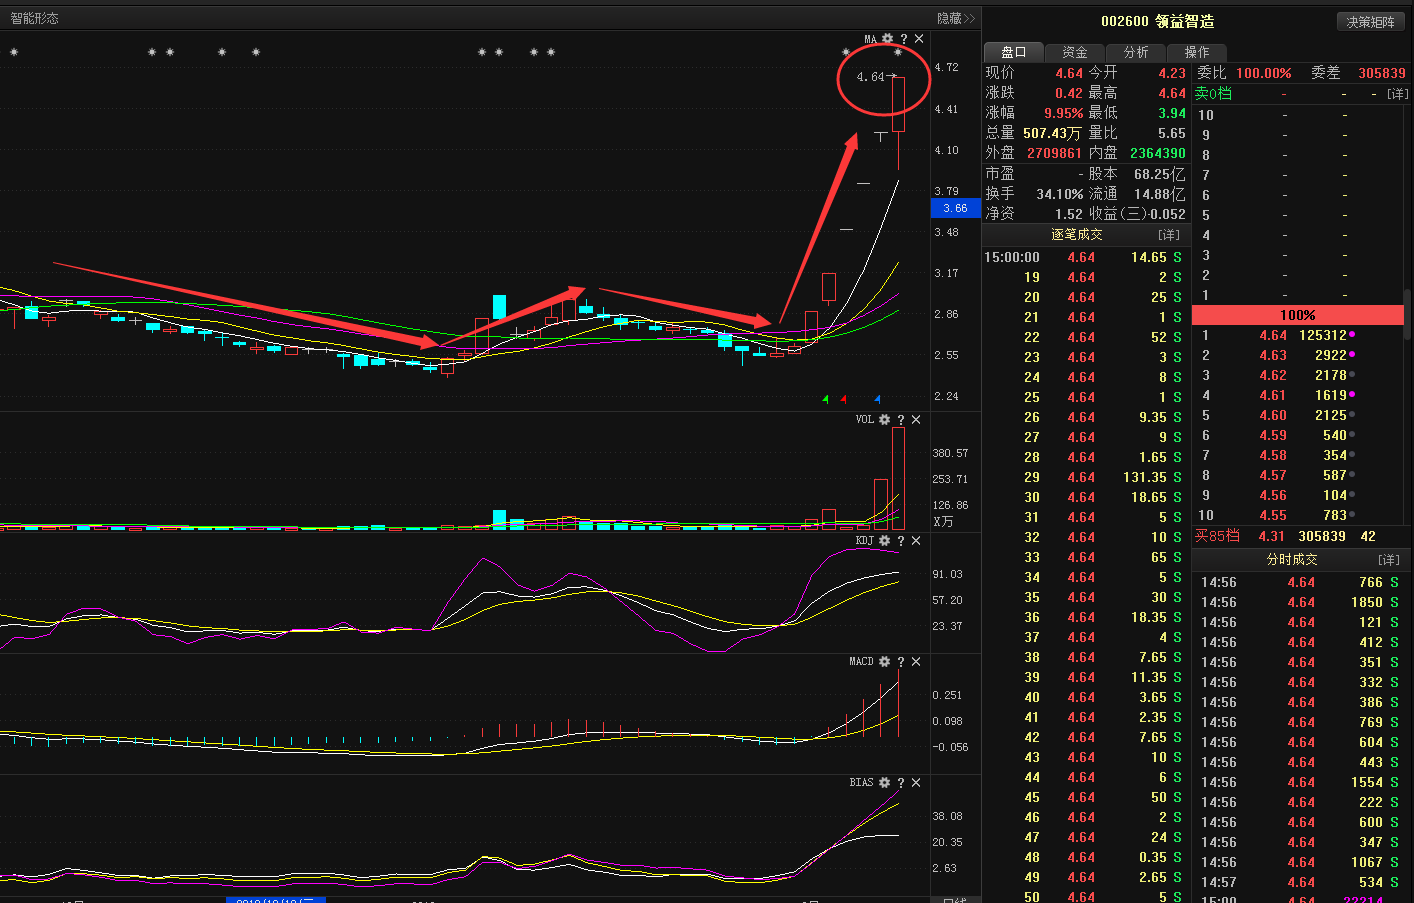Open MACD indicator settings gear
The image size is (1414, 903).
[884, 662]
